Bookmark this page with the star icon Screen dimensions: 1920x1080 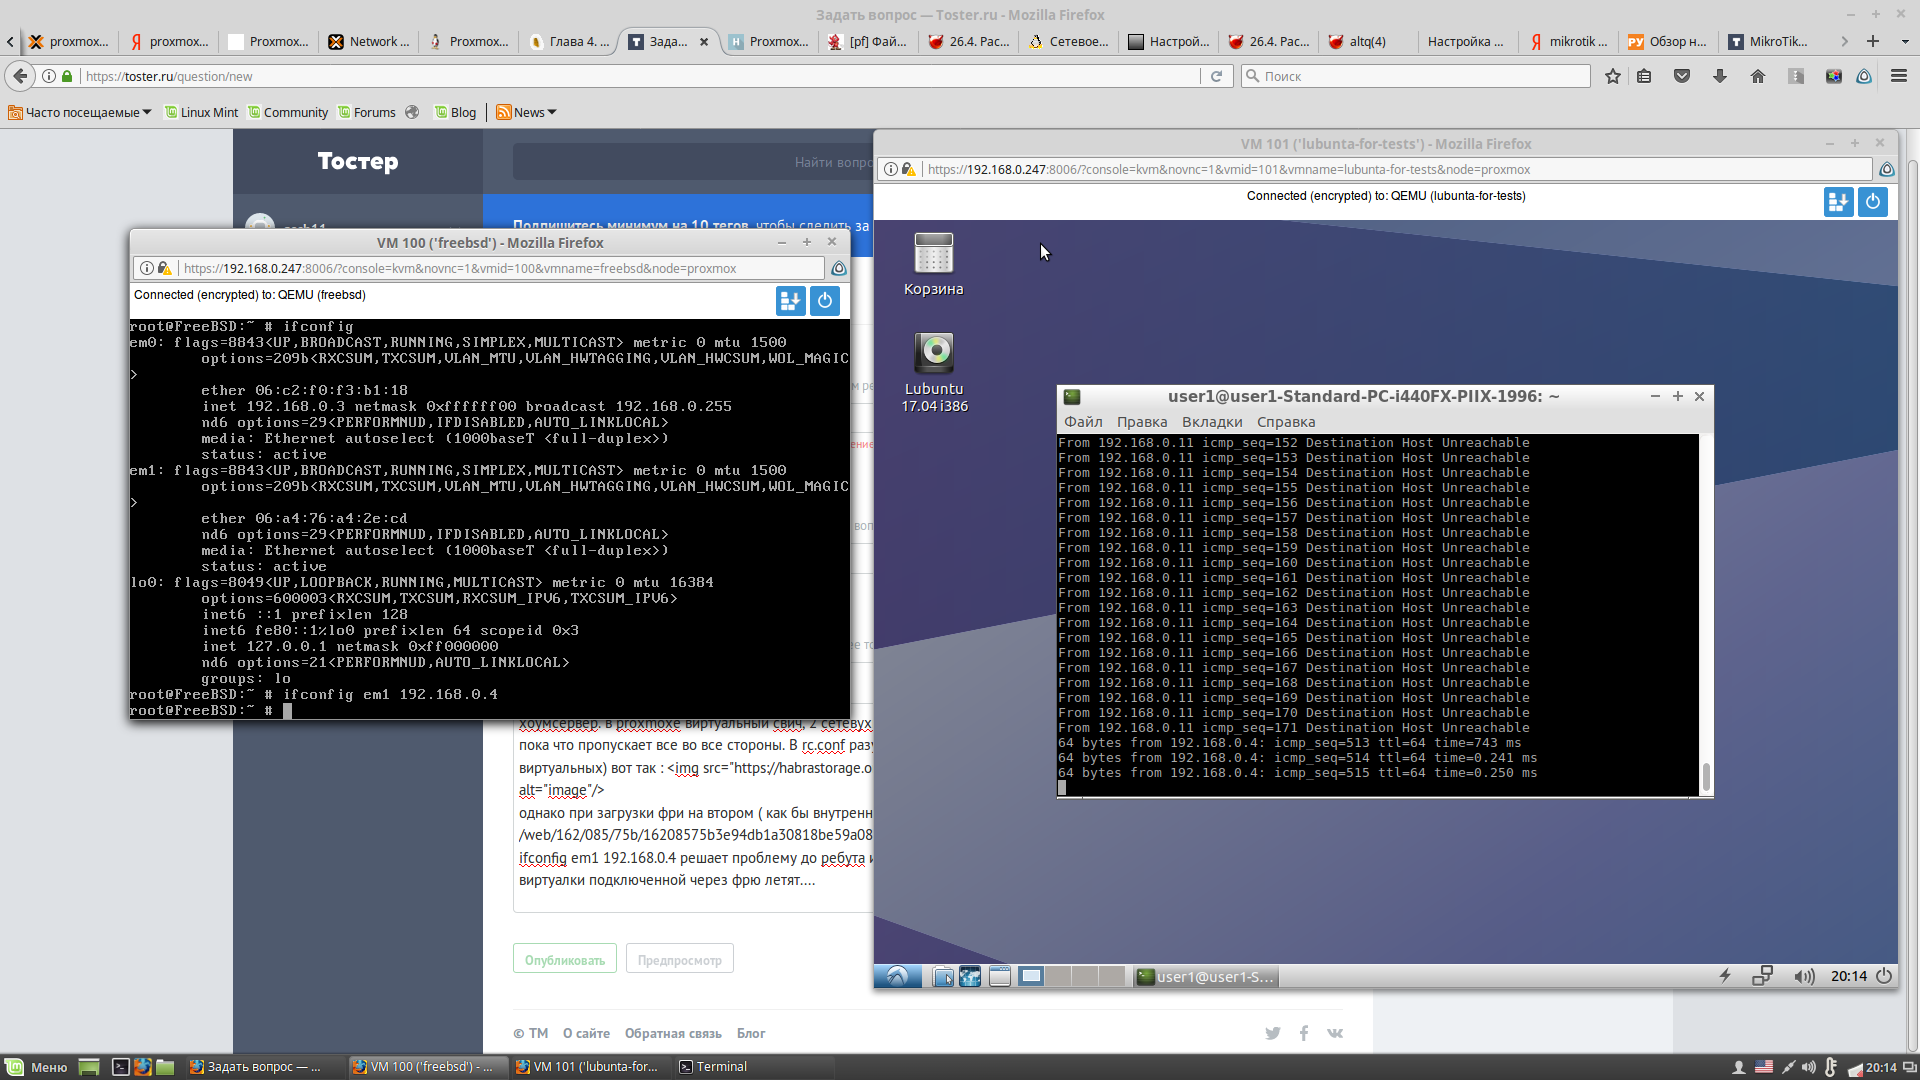(1612, 76)
